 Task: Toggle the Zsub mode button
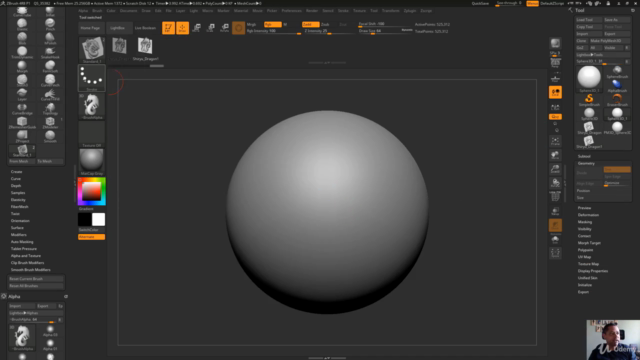325,24
